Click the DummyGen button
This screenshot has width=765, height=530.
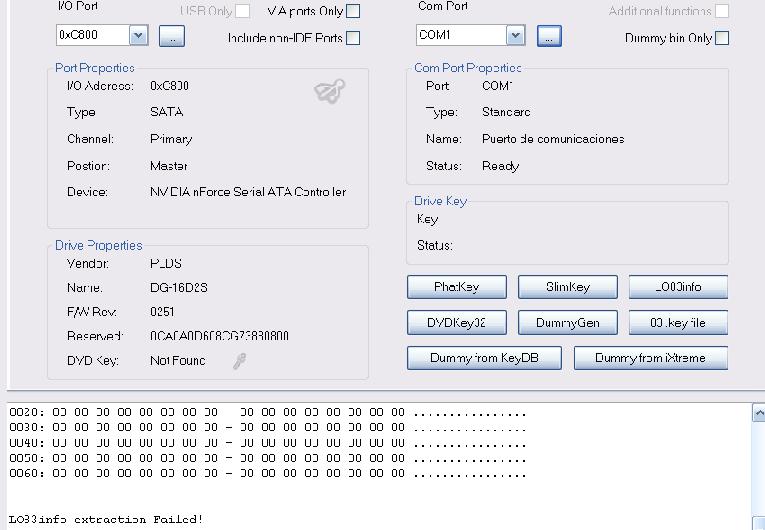[568, 323]
